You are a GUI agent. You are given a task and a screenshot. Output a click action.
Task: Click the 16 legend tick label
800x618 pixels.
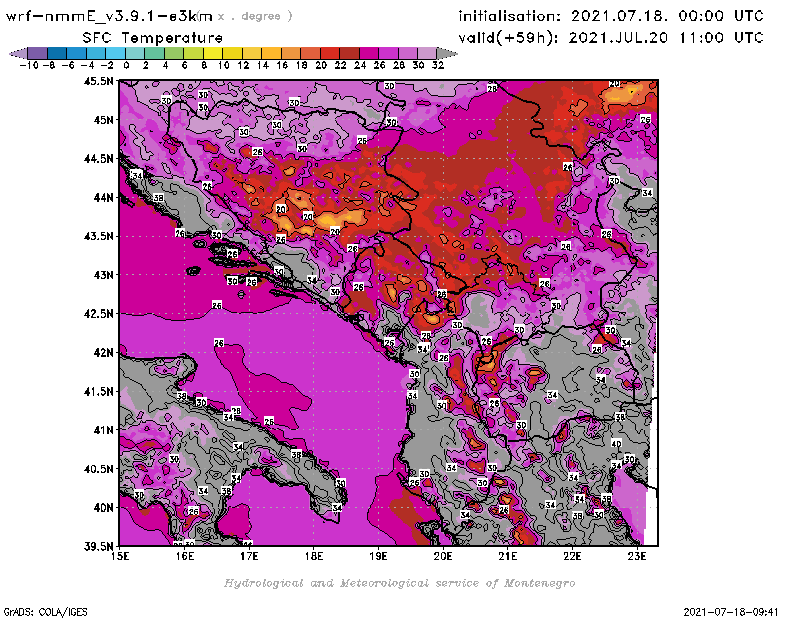[282, 65]
